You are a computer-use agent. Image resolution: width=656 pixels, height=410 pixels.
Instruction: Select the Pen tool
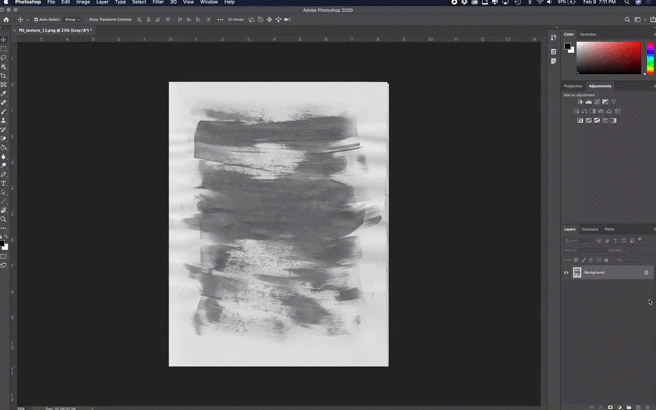[3, 174]
